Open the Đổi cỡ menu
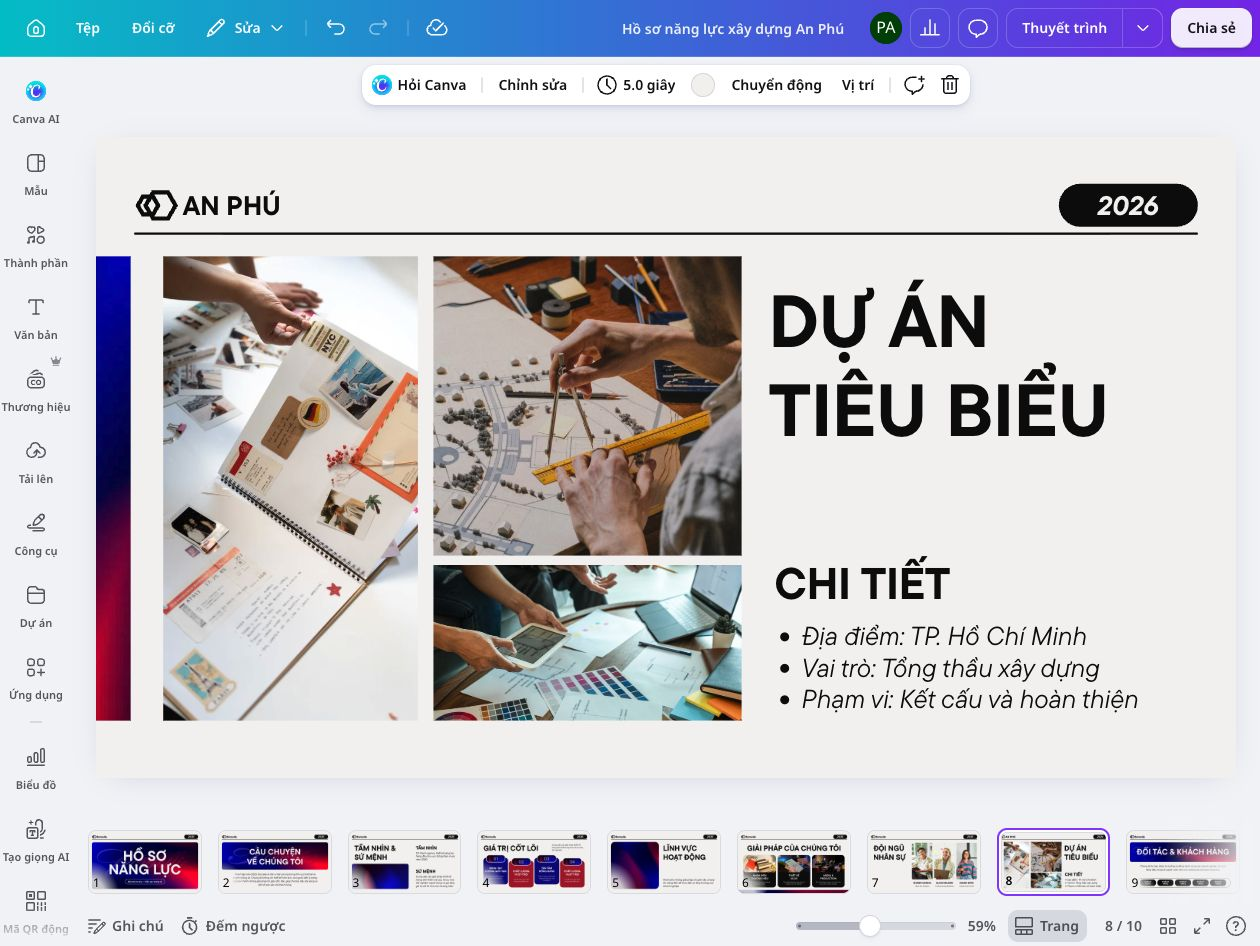 coord(153,28)
